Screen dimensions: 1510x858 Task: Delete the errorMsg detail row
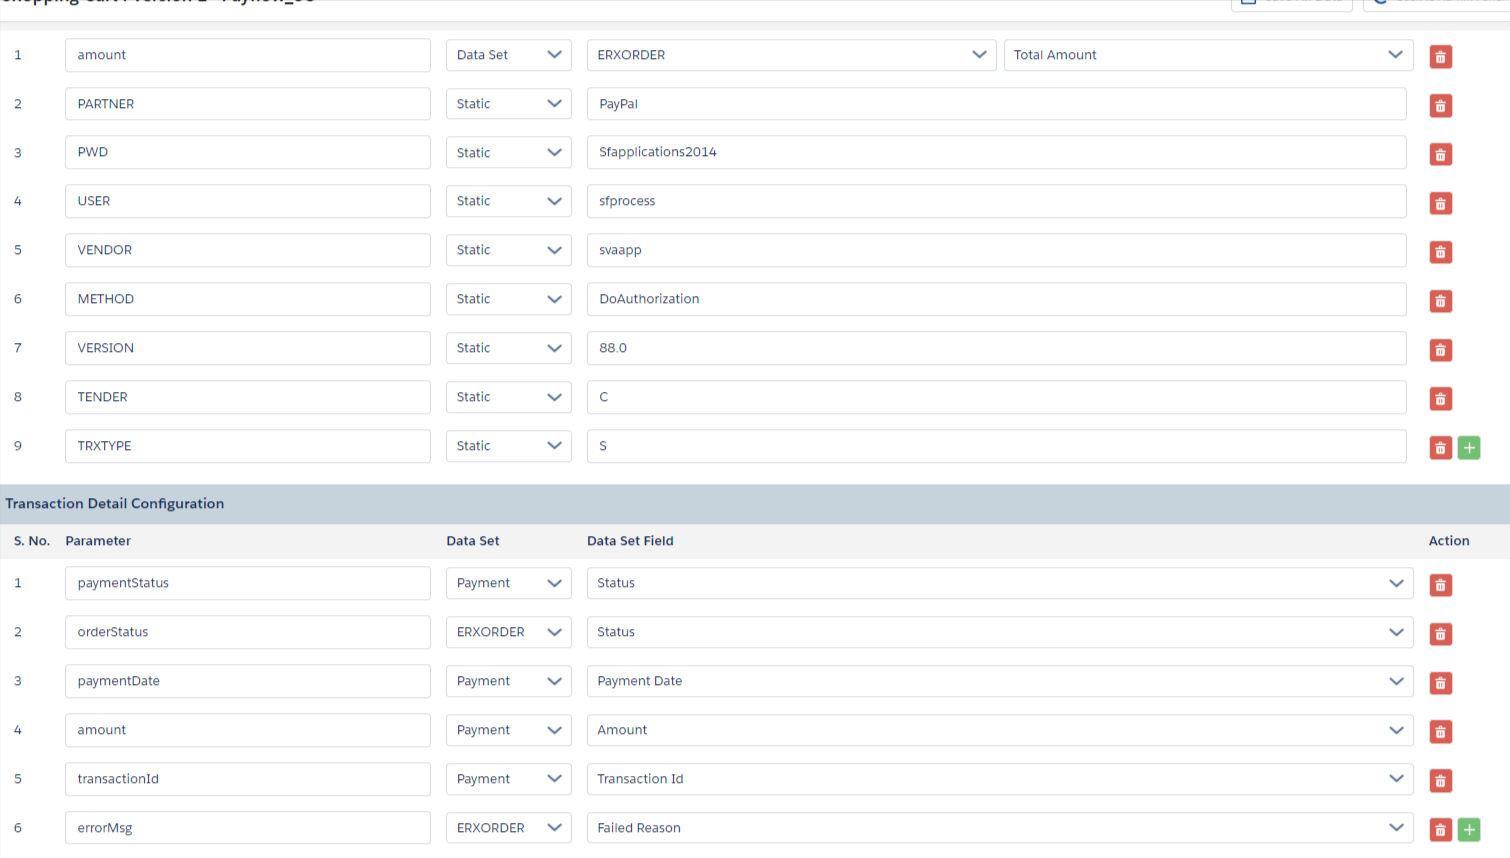1440,830
